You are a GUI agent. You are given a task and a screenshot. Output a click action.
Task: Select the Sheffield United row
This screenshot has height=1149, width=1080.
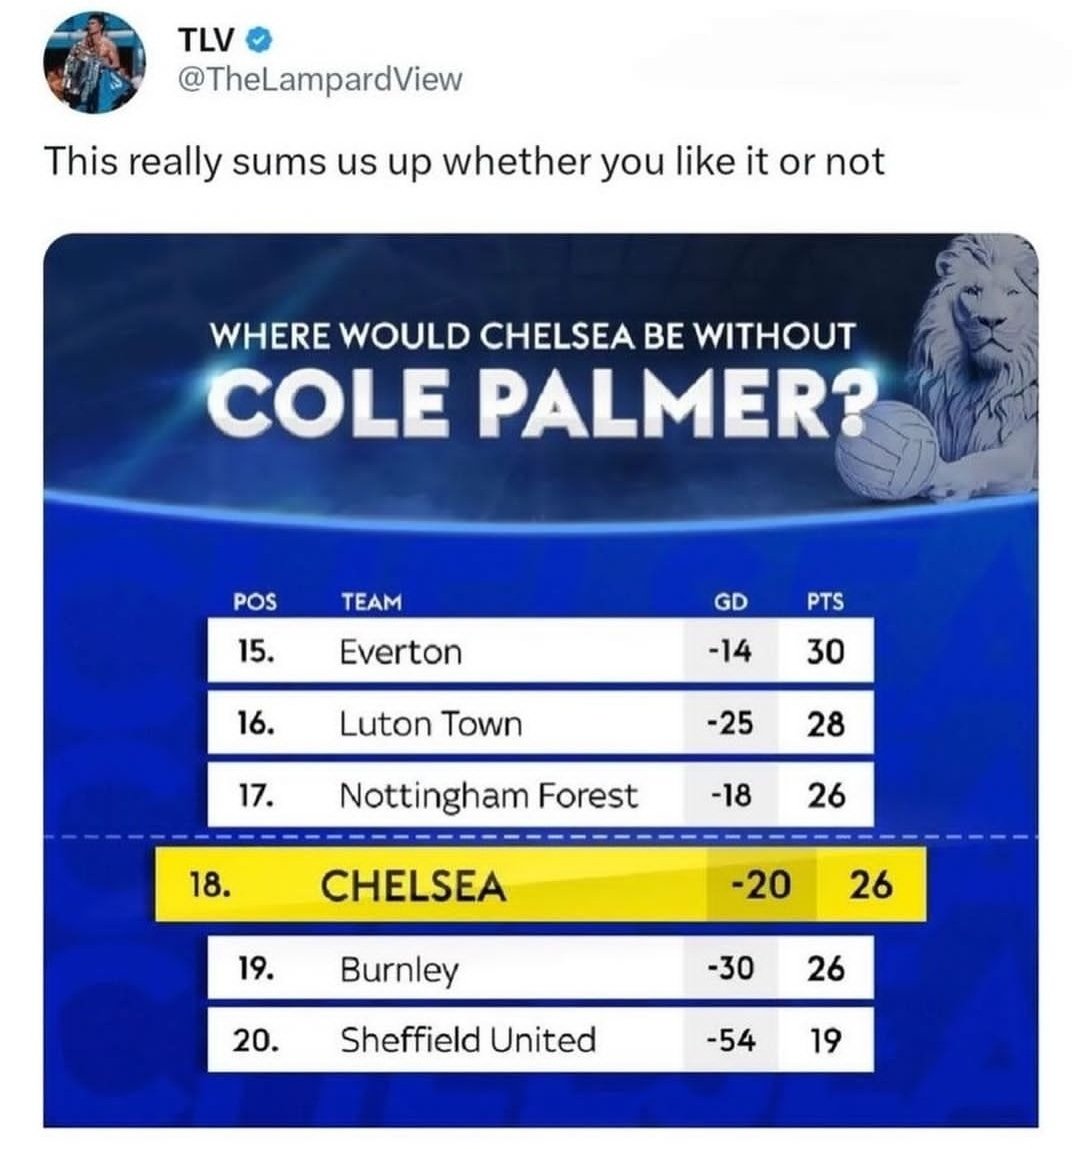(x=541, y=1040)
